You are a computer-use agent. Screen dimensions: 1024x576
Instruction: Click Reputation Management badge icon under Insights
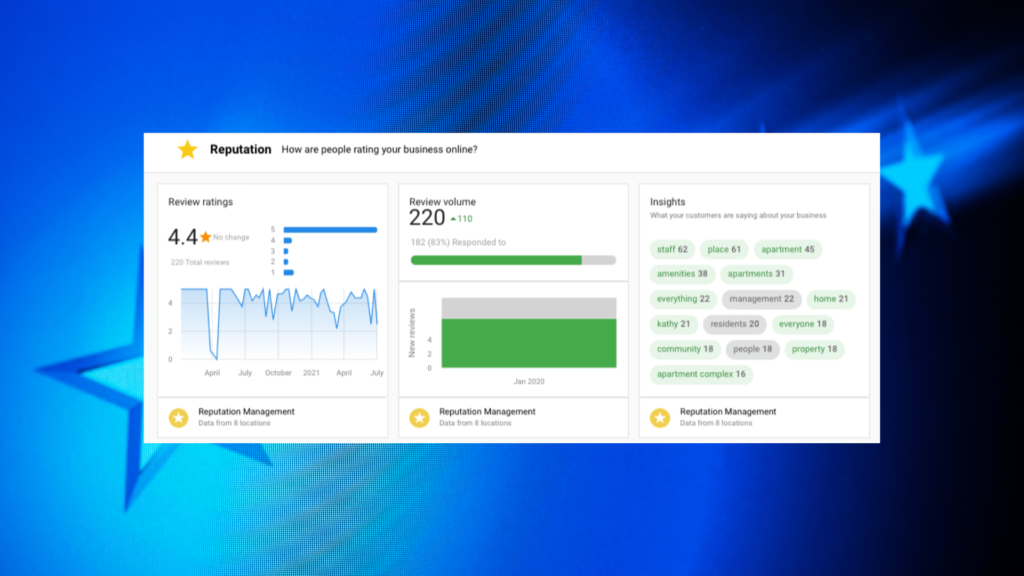(660, 418)
